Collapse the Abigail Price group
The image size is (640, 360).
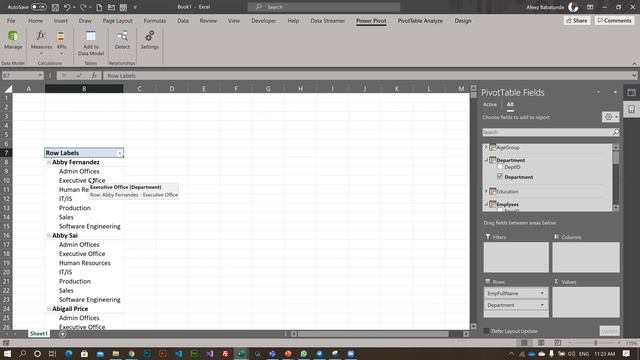(49, 309)
